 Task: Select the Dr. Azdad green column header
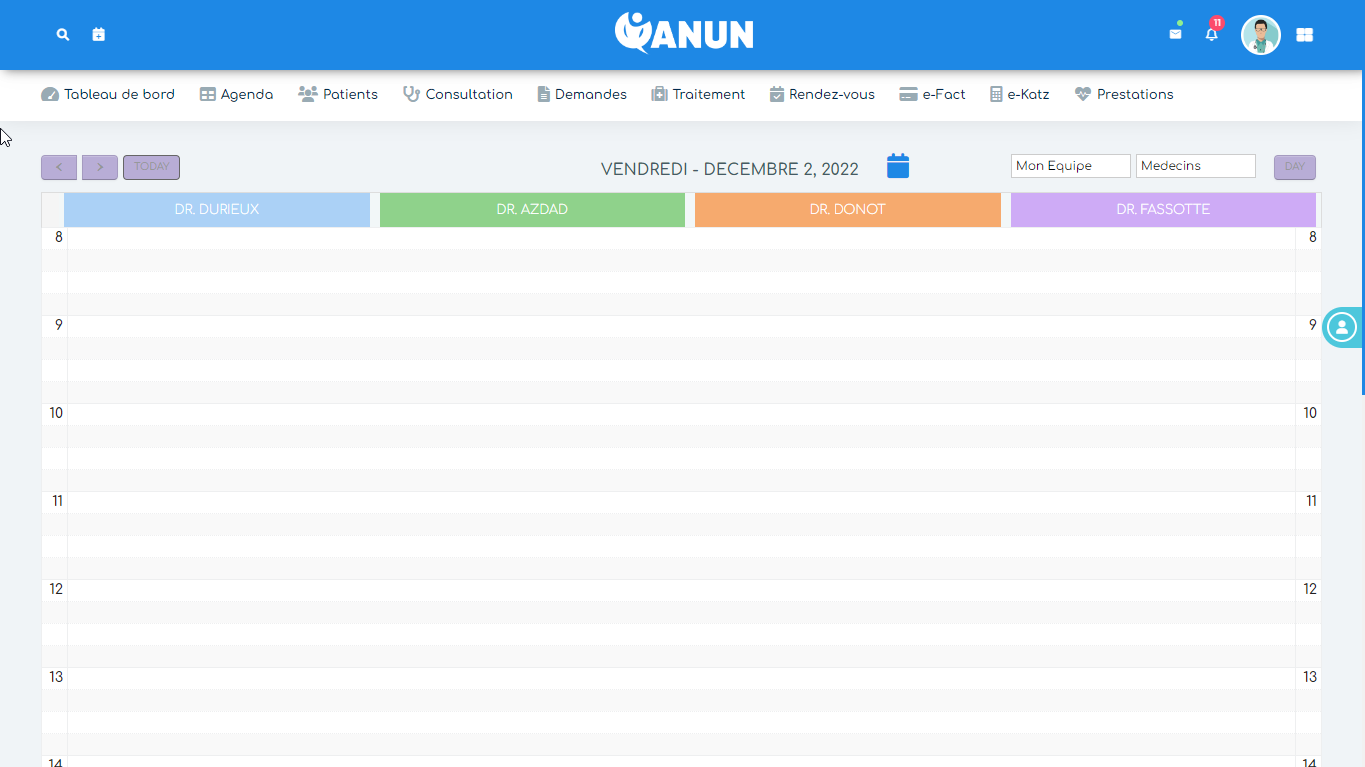(x=532, y=210)
